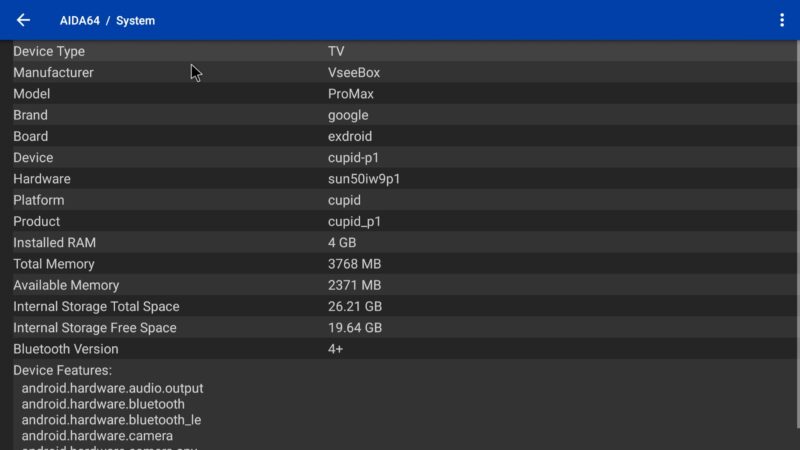Screen dimensions: 800x450
Task: Select the android.hardware.camera feature
Action: 97,436
